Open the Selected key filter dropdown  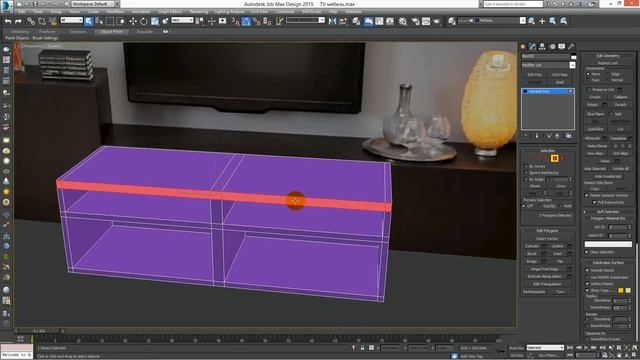pyautogui.click(x=545, y=348)
